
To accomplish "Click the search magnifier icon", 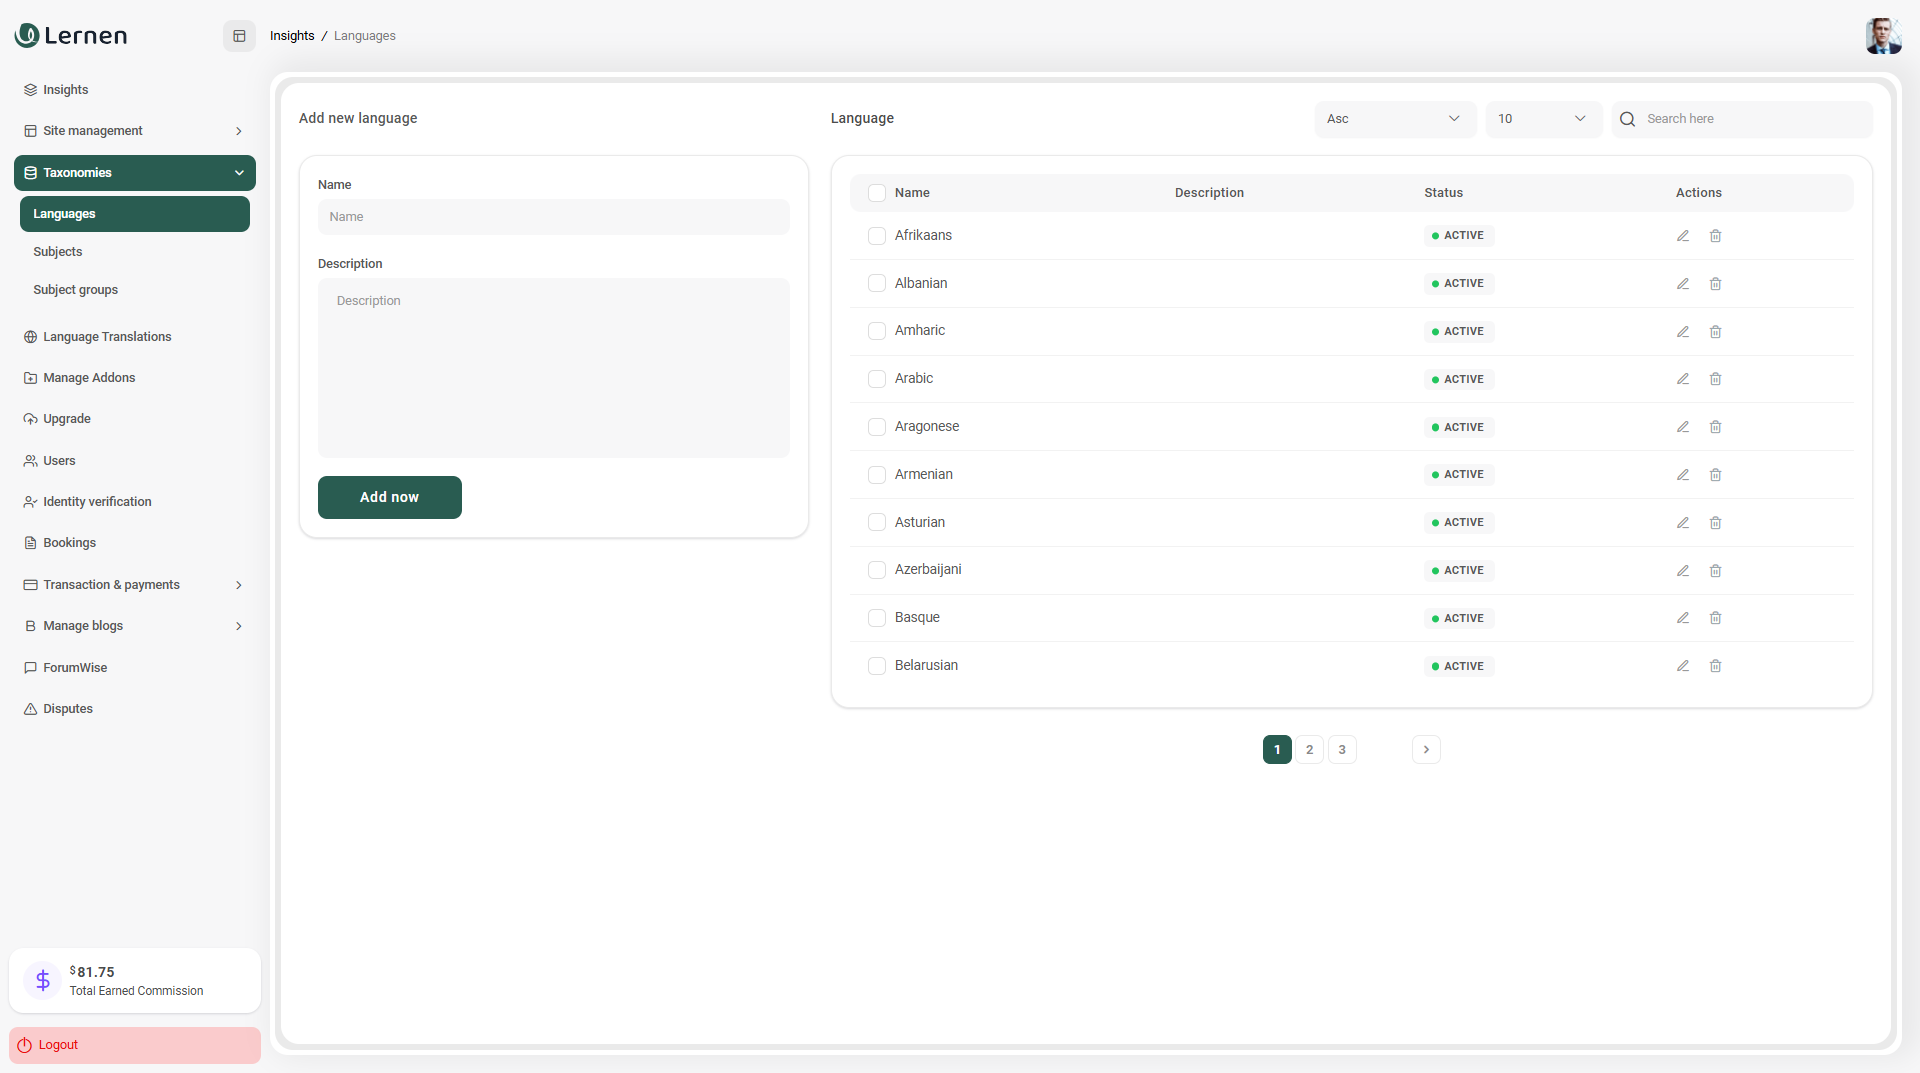I will click(1628, 119).
